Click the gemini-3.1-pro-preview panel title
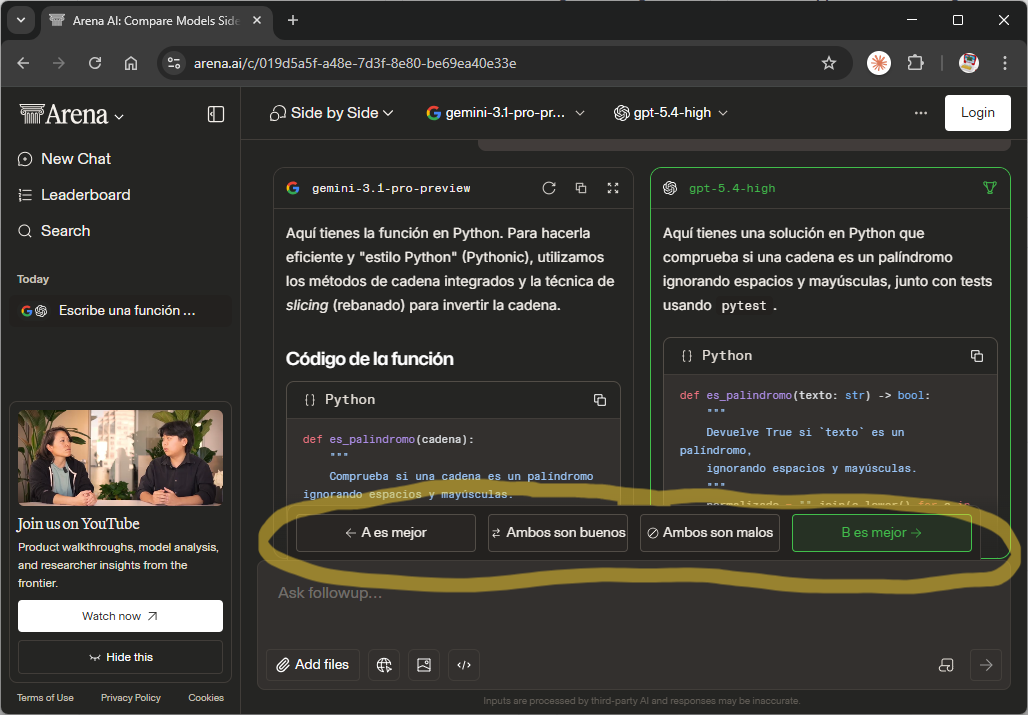This screenshot has width=1028, height=715. click(x=391, y=189)
